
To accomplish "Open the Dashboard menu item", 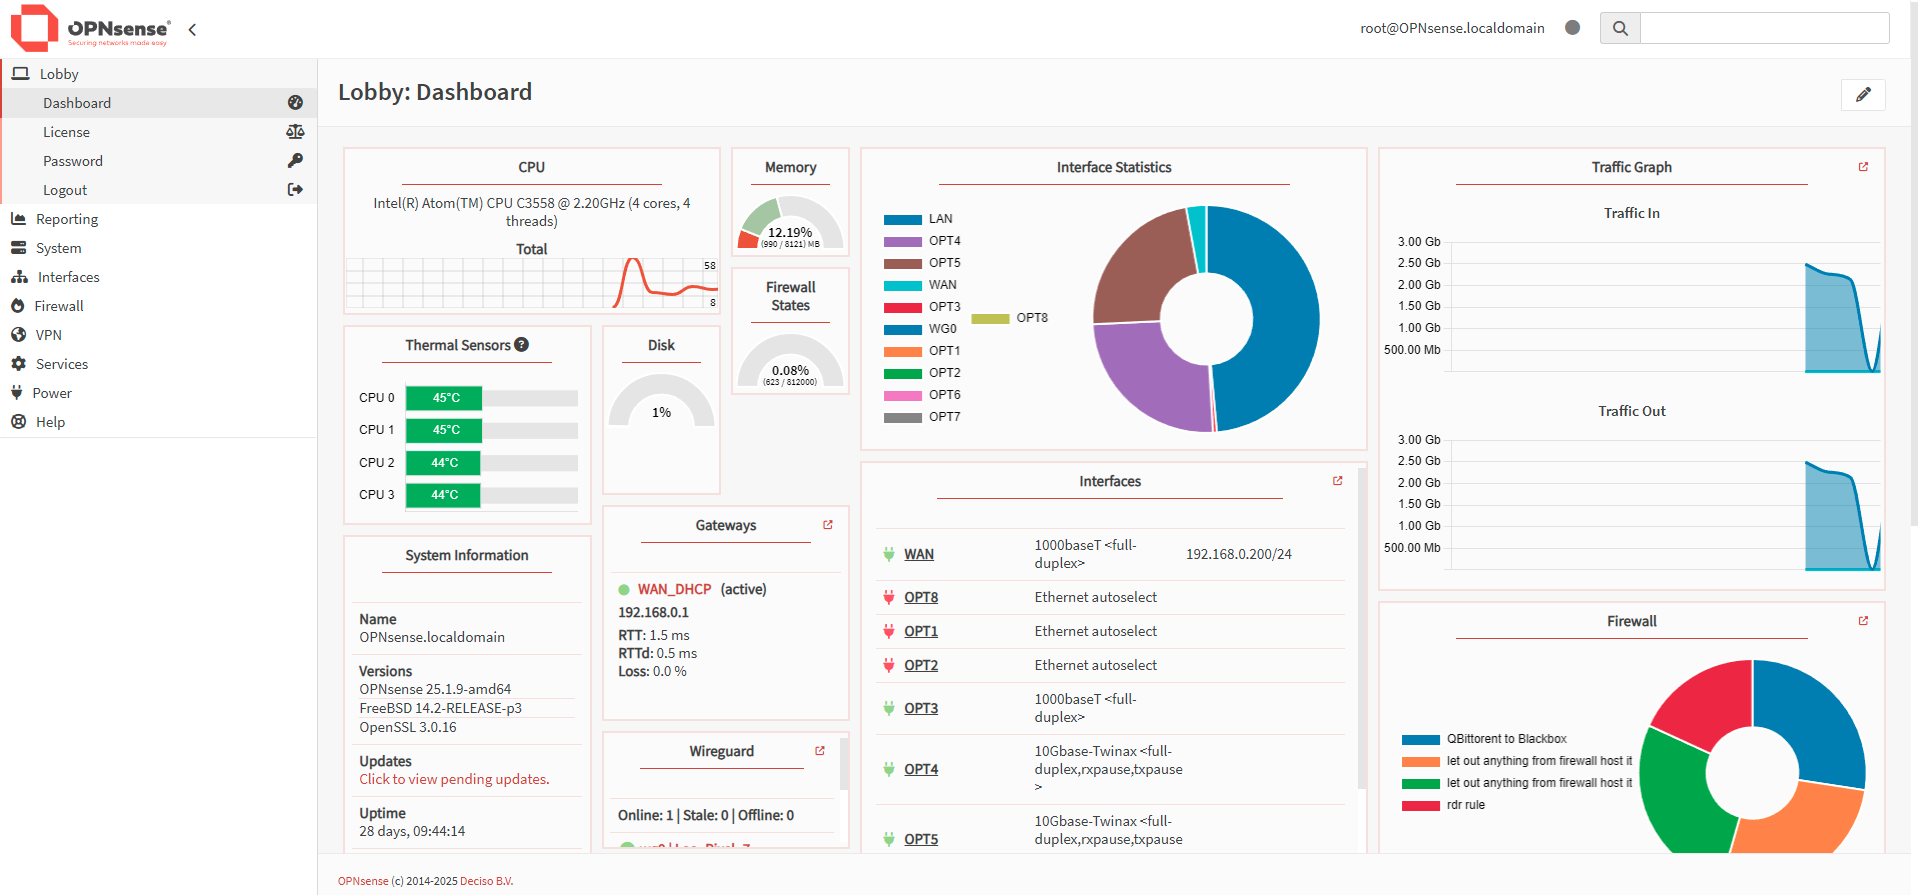I will [x=159, y=103].
